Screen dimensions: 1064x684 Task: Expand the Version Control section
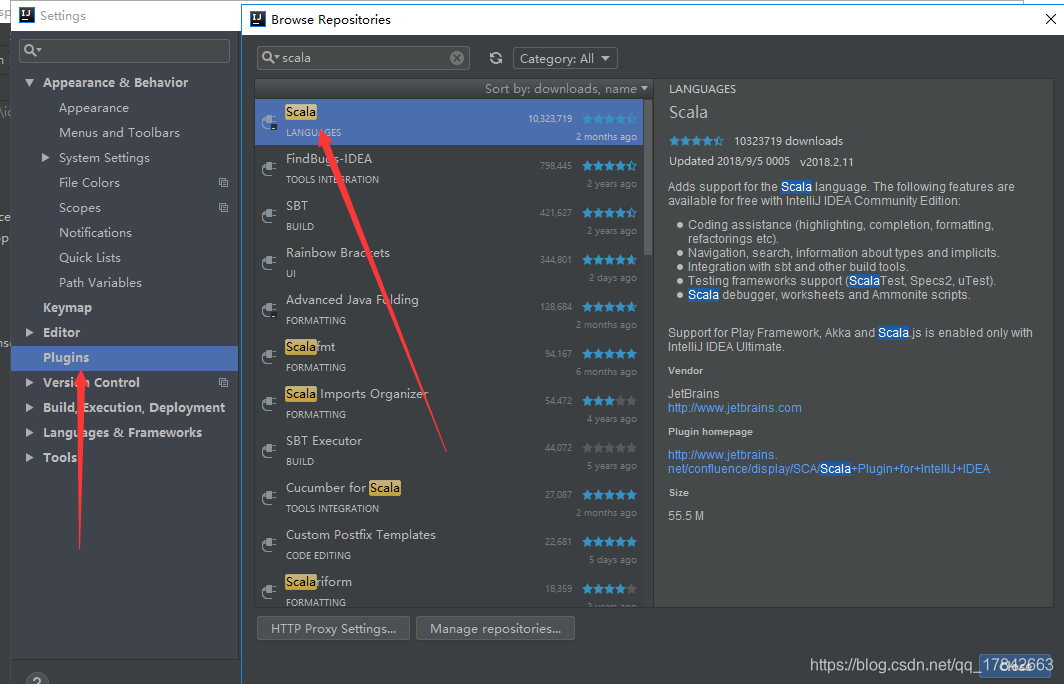(29, 383)
